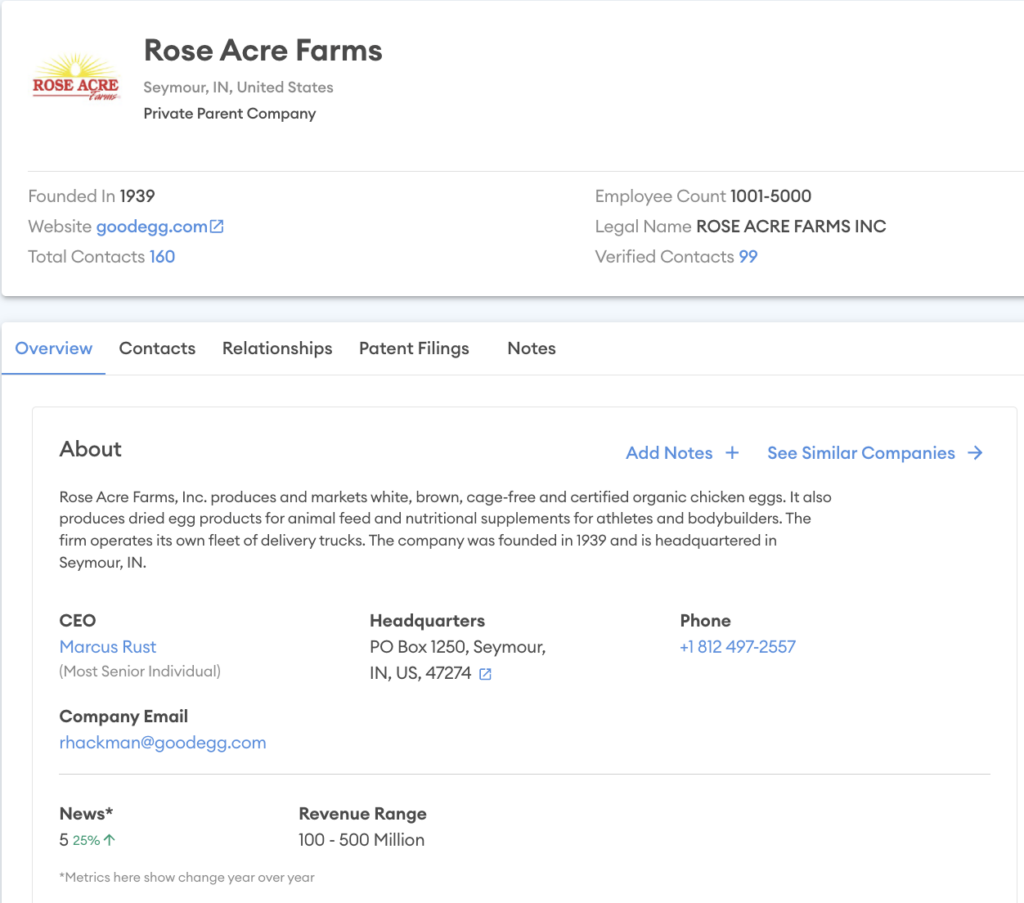Open the Patent Filings tab
Screen dimensions: 1024x903
pos(414,349)
